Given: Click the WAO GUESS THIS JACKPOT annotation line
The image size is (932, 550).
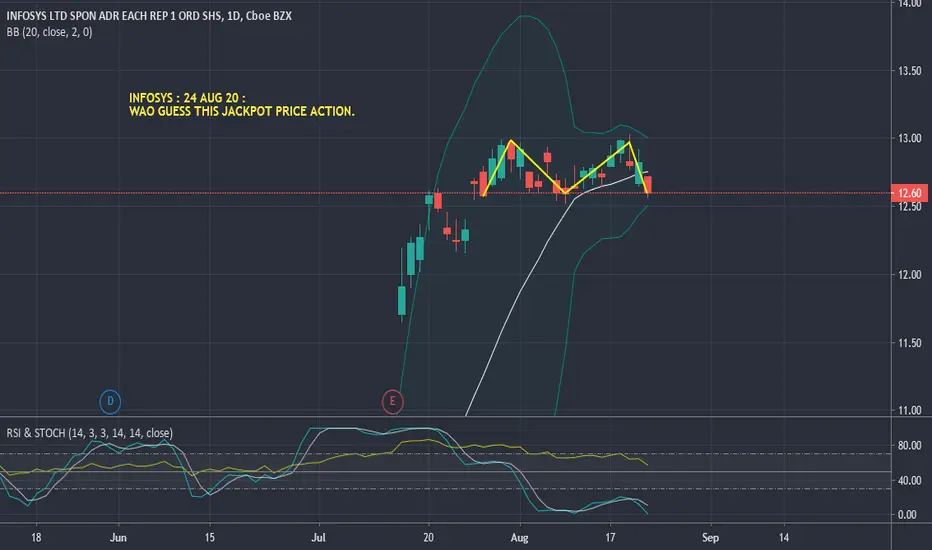Looking at the screenshot, I should (x=242, y=111).
